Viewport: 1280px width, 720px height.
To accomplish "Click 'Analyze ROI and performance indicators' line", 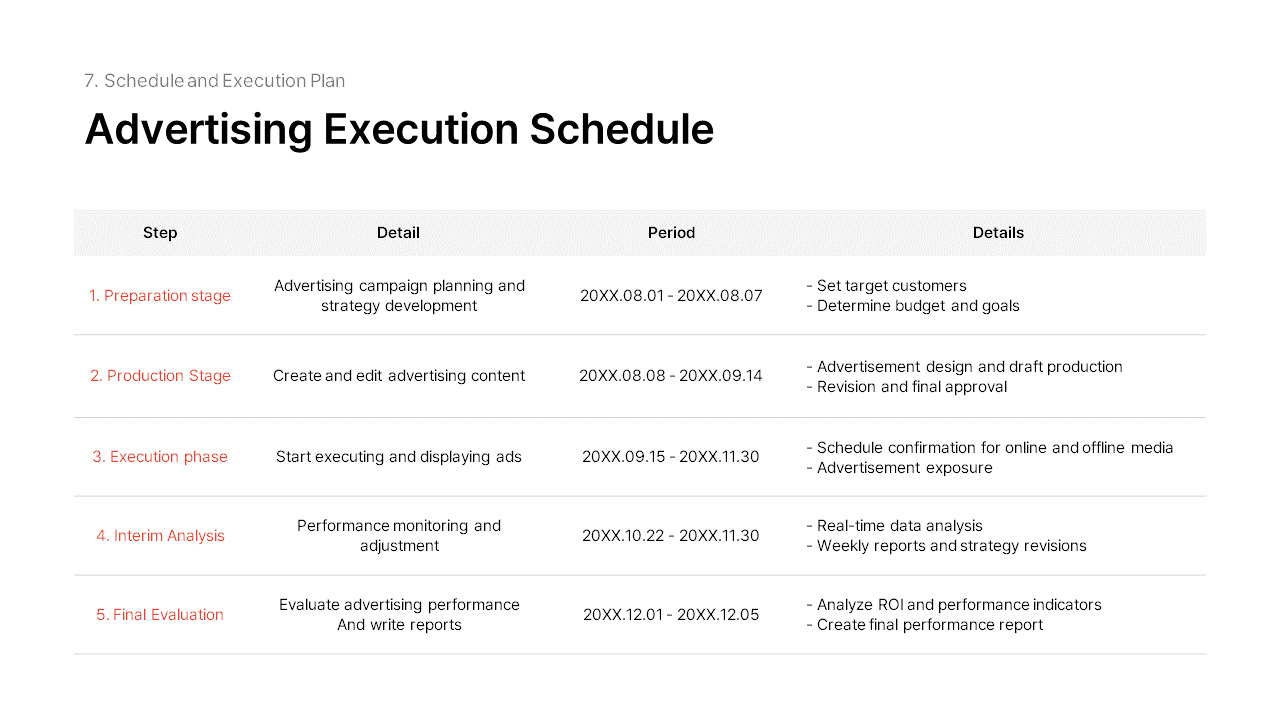I will [x=953, y=605].
